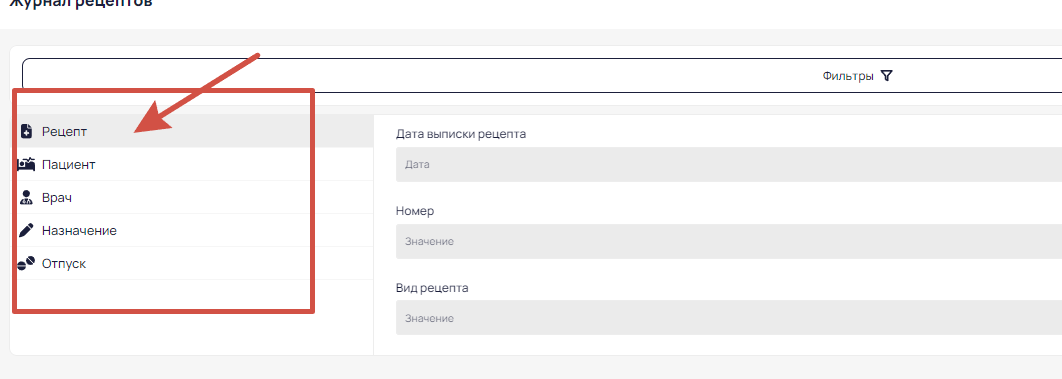Select the Врач filter section
Image resolution: width=1062 pixels, height=379 pixels.
[193, 198]
